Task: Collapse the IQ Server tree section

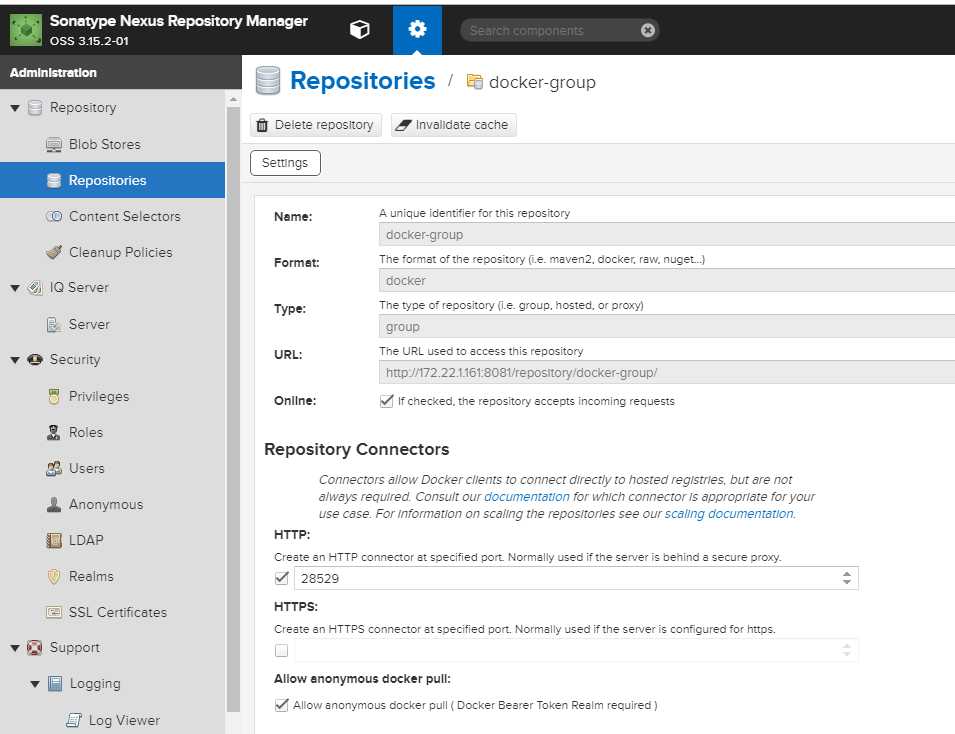Action: (15, 288)
